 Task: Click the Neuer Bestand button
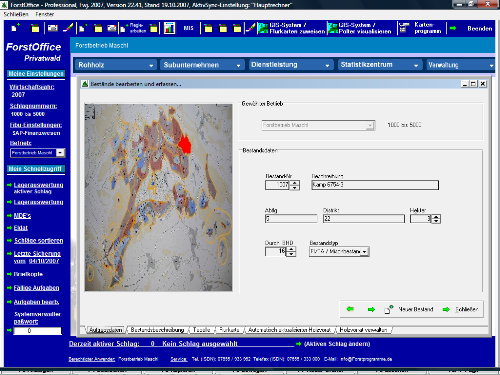(x=416, y=309)
